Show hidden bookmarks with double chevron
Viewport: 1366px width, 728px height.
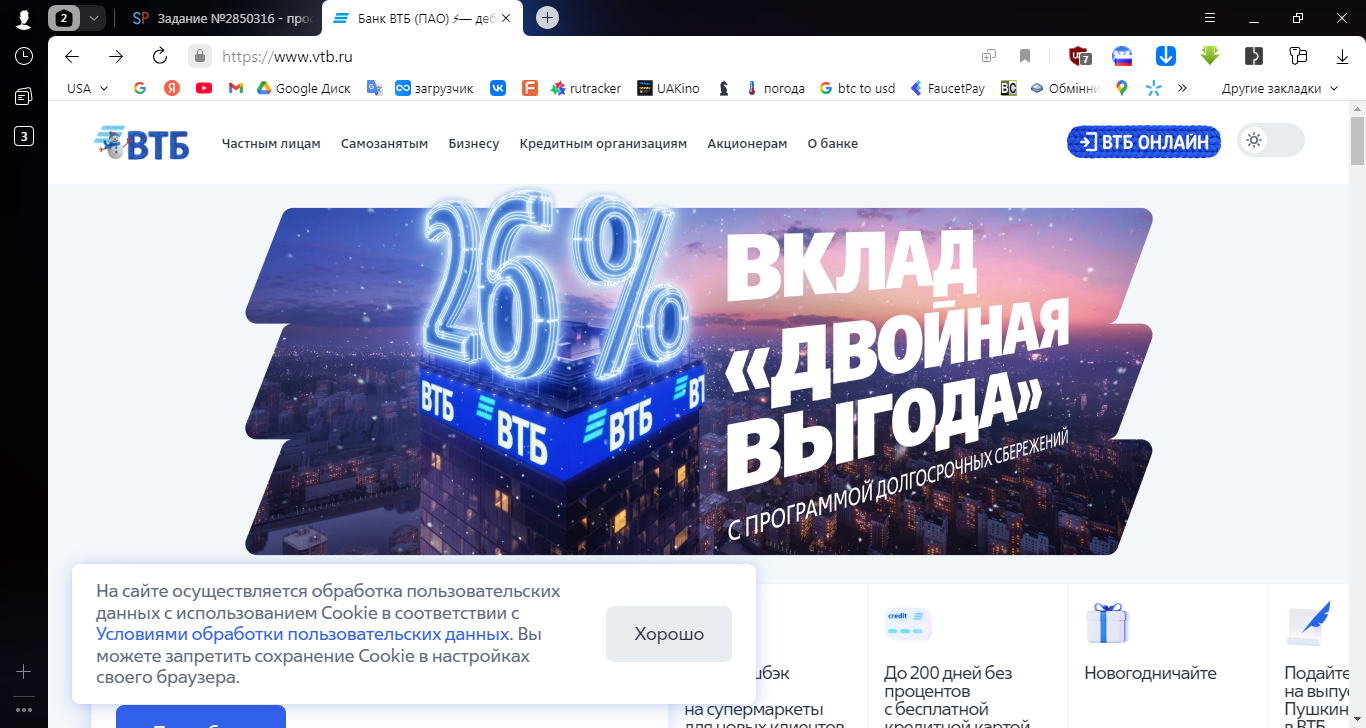(x=1182, y=88)
